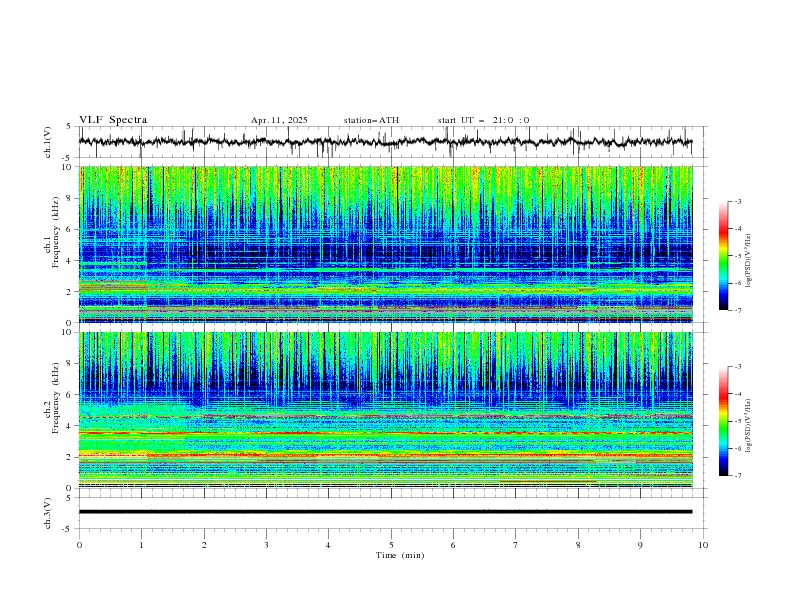Click the "ch.3(V)" axis label
This screenshot has width=792, height=612.
tap(48, 513)
